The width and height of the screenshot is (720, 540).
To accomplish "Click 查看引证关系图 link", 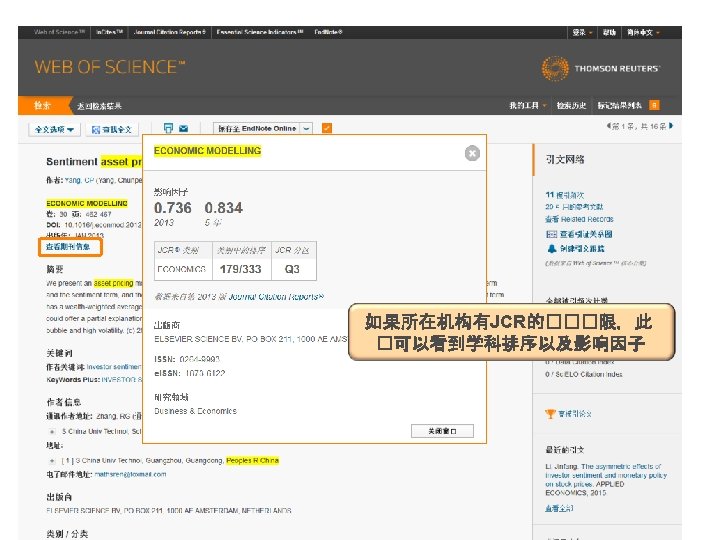I will coord(586,234).
